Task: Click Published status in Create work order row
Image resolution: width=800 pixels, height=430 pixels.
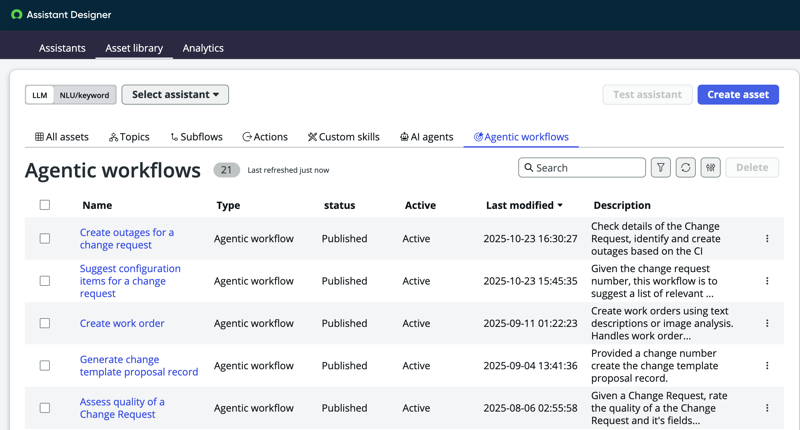Action: (x=344, y=323)
